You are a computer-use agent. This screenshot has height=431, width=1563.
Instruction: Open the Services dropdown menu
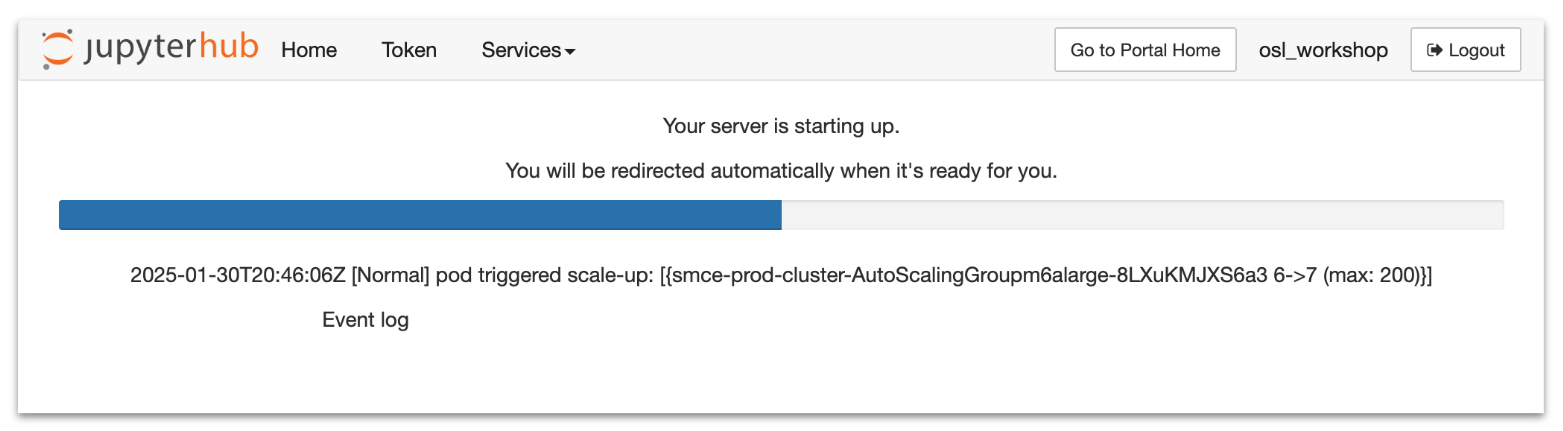click(520, 50)
